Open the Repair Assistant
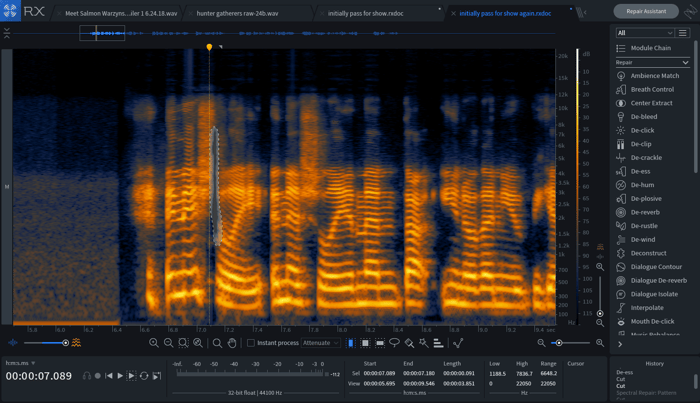This screenshot has height=403, width=700. (x=646, y=11)
